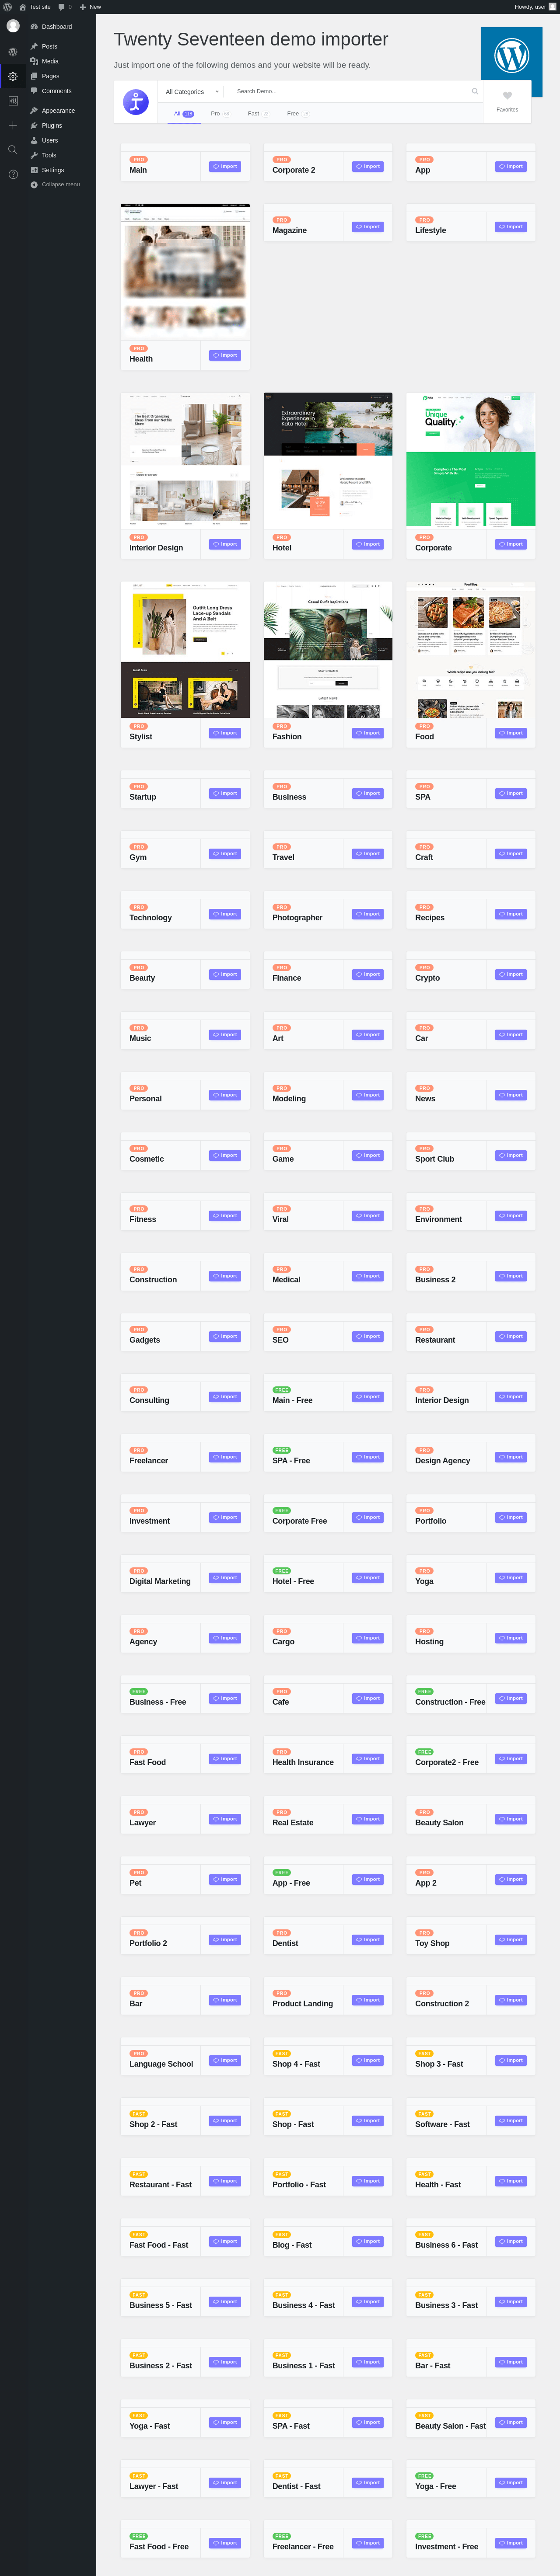The image size is (560, 2576).
Task: Import the Hotel demo
Action: click(368, 544)
